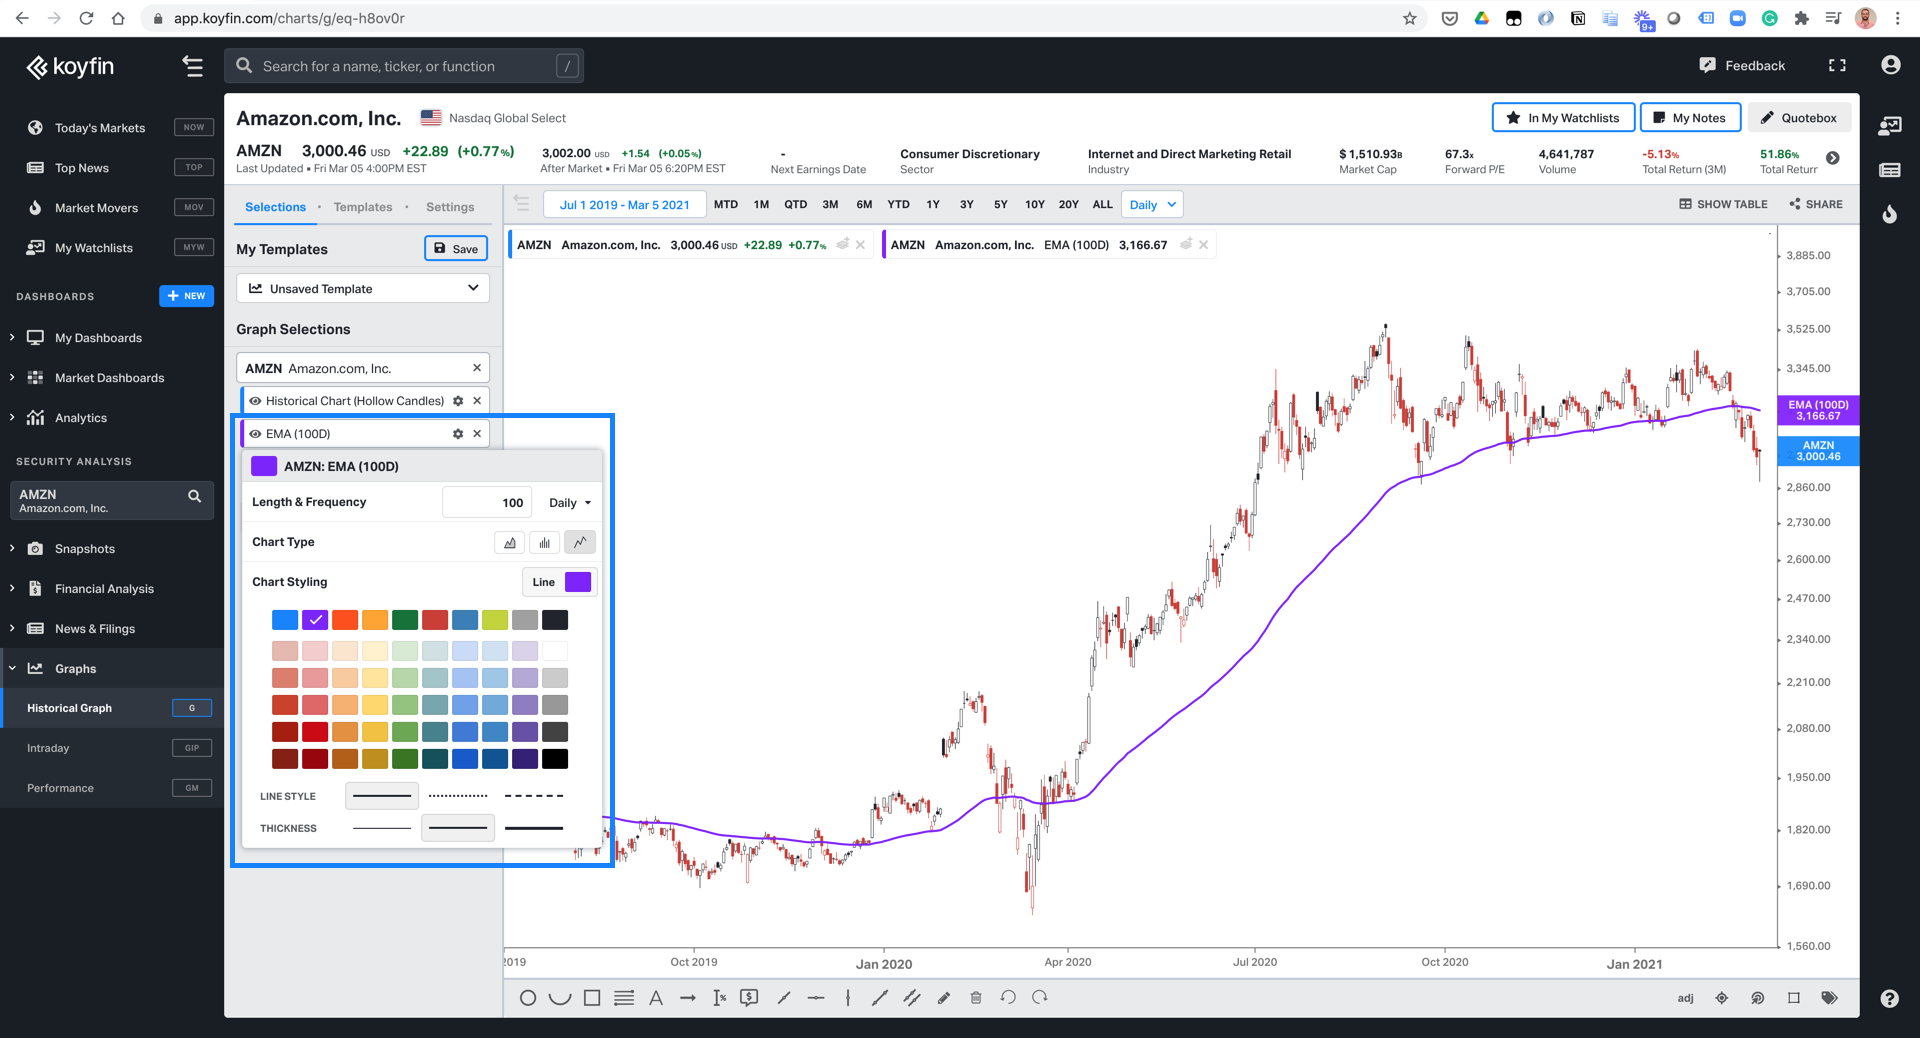The image size is (1920, 1038).
Task: Select bar chart type
Action: point(545,542)
